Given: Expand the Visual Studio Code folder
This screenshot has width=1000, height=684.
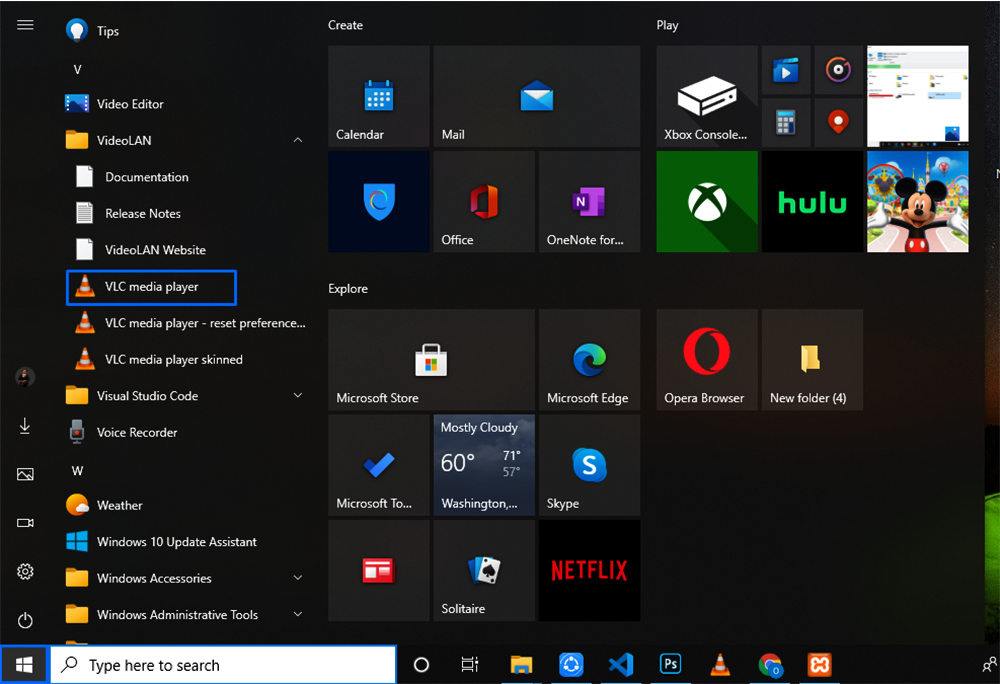Looking at the screenshot, I should pos(297,396).
